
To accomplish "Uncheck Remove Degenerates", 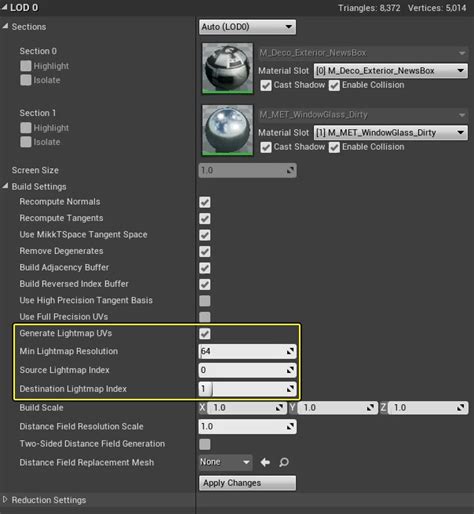I will pyautogui.click(x=205, y=251).
